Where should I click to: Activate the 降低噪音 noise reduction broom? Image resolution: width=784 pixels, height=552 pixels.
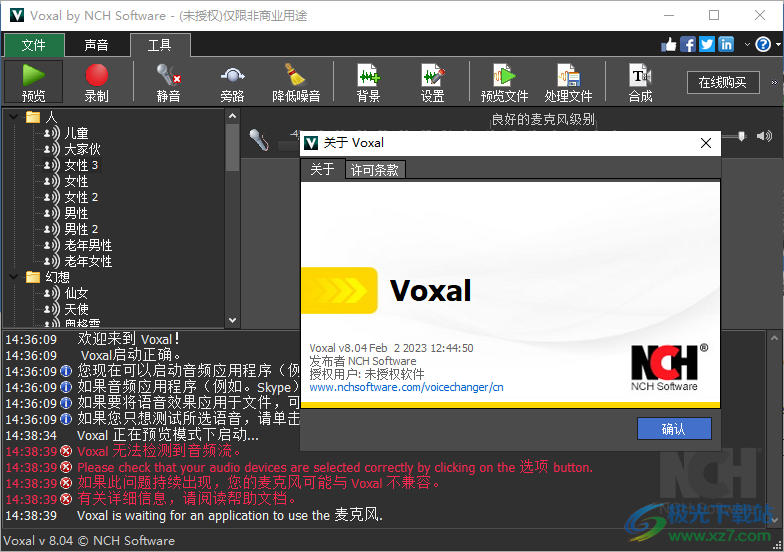(x=296, y=82)
